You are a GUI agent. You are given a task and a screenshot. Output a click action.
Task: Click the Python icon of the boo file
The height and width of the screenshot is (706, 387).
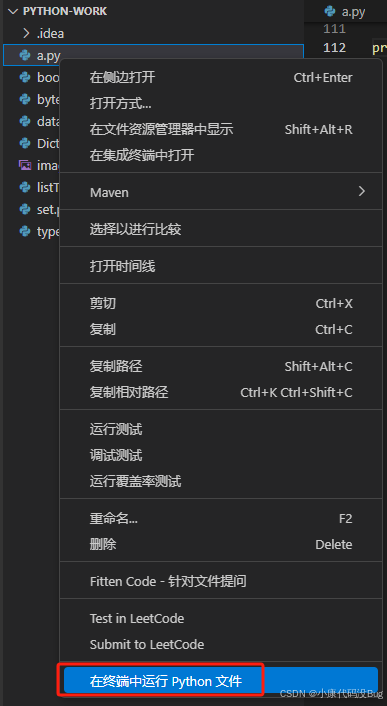(25, 77)
